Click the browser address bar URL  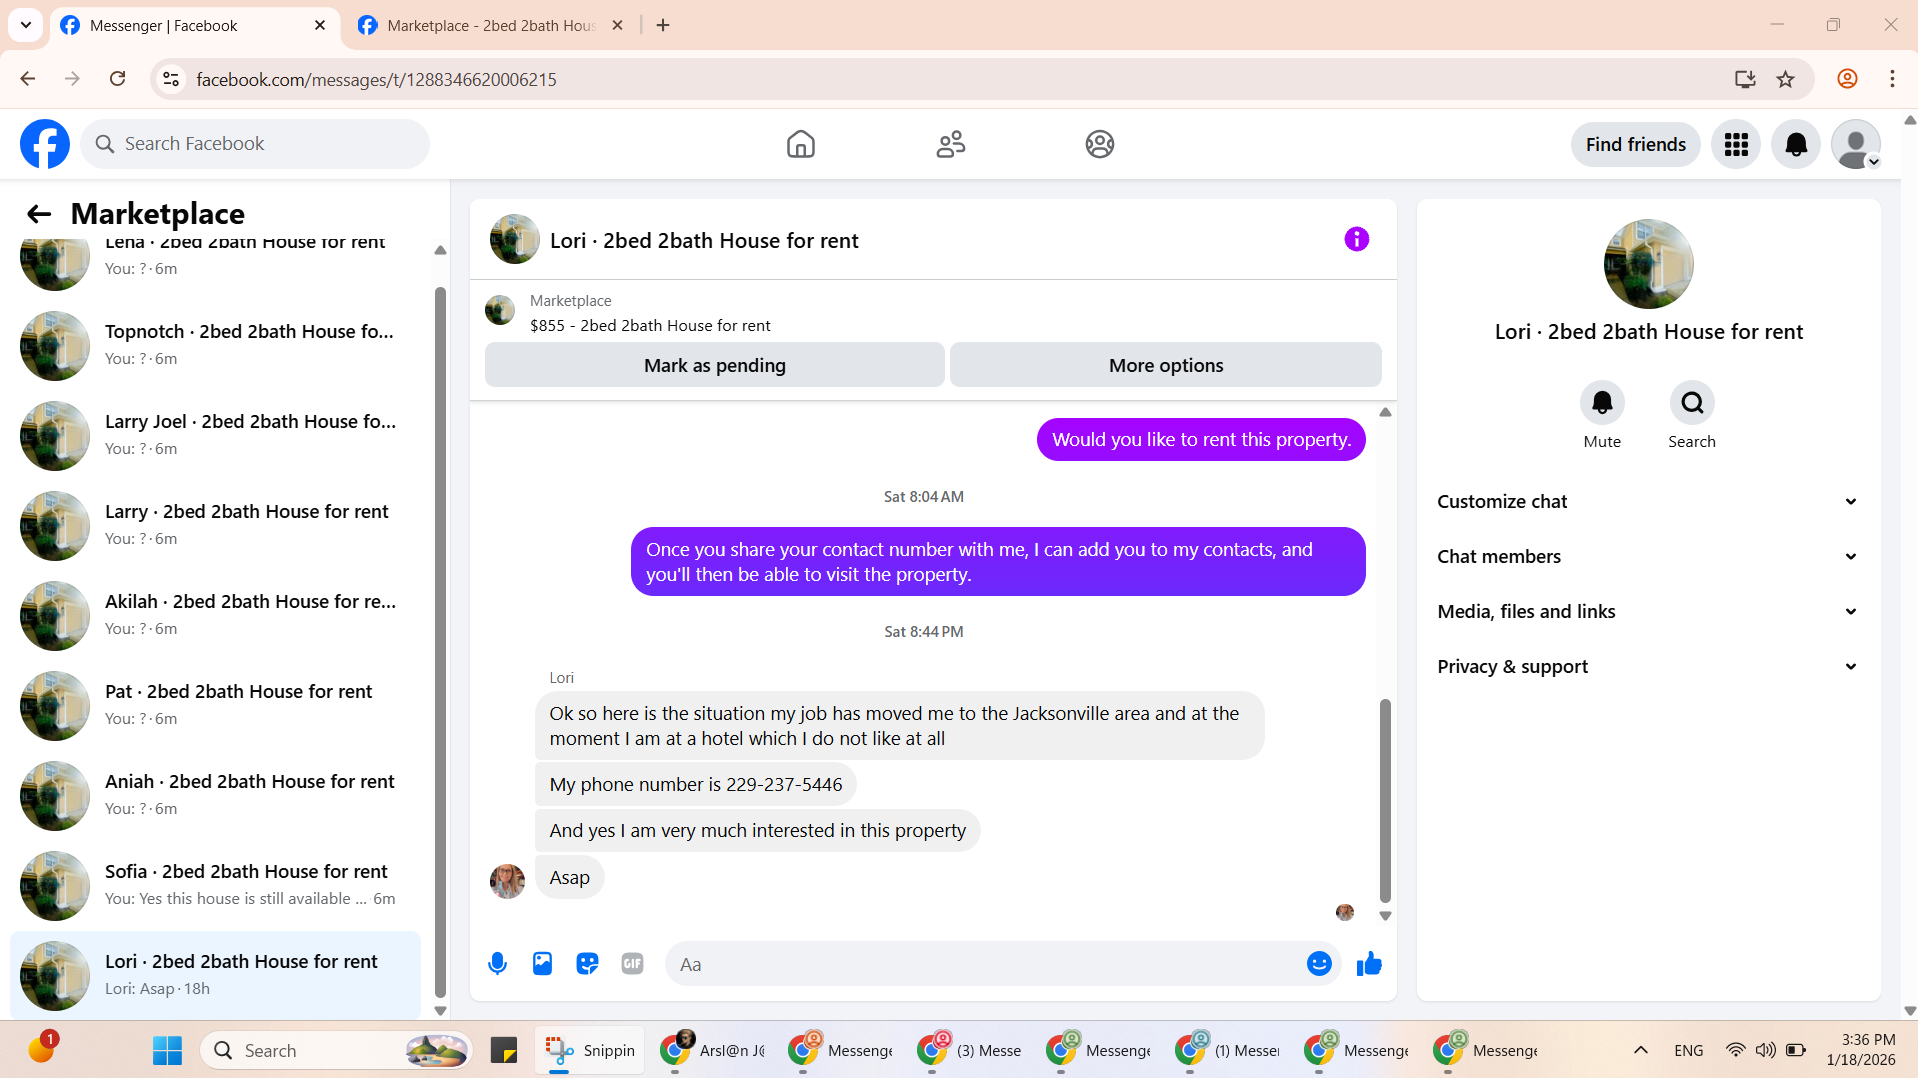376,79
